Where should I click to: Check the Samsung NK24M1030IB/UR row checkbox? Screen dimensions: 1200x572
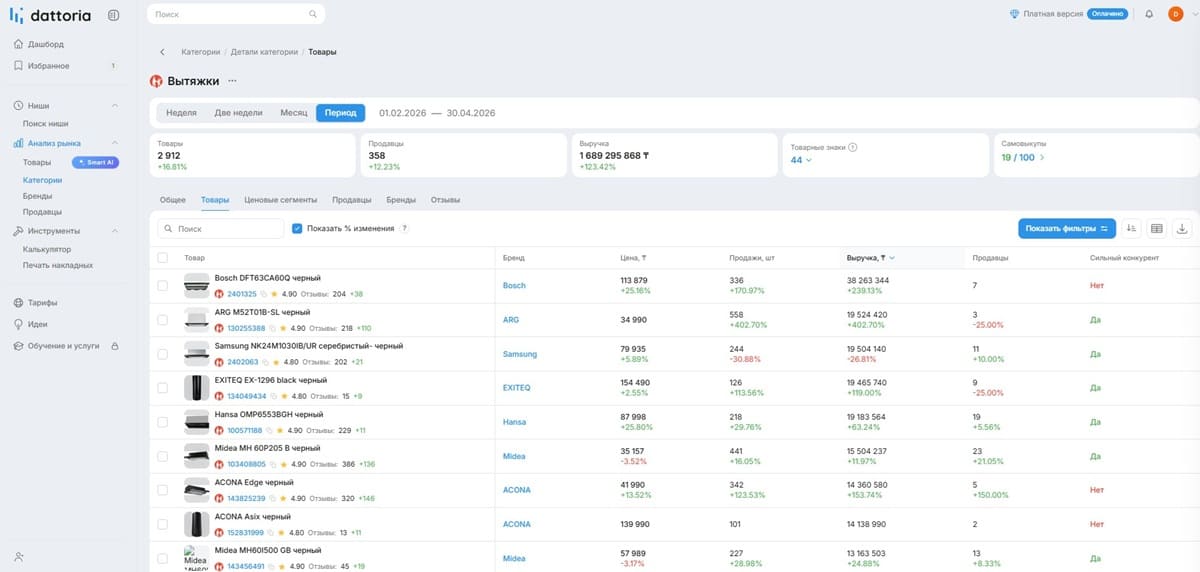pos(163,354)
